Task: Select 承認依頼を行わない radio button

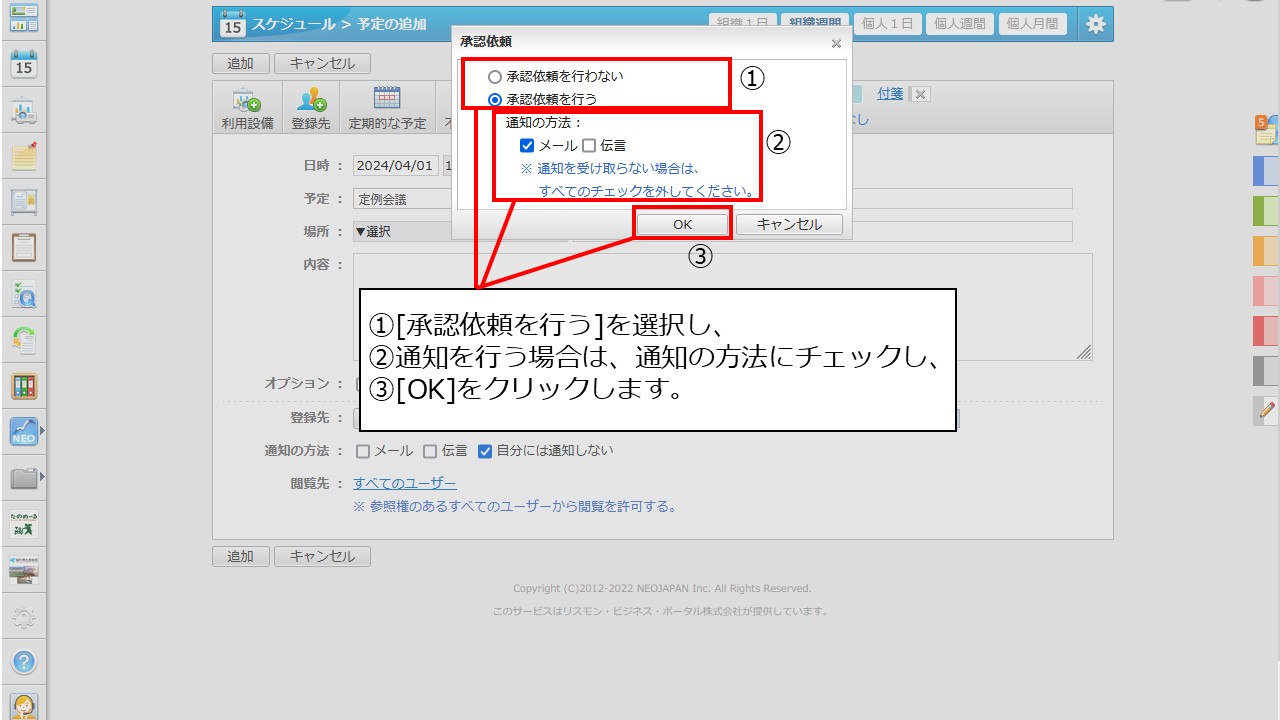Action: pyautogui.click(x=494, y=76)
